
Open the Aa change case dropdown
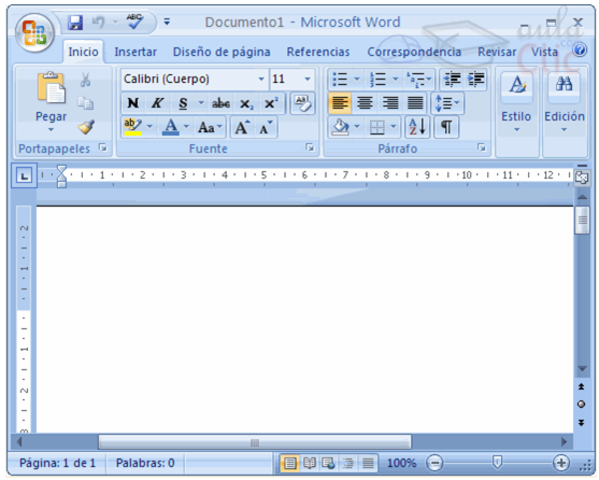(x=209, y=128)
